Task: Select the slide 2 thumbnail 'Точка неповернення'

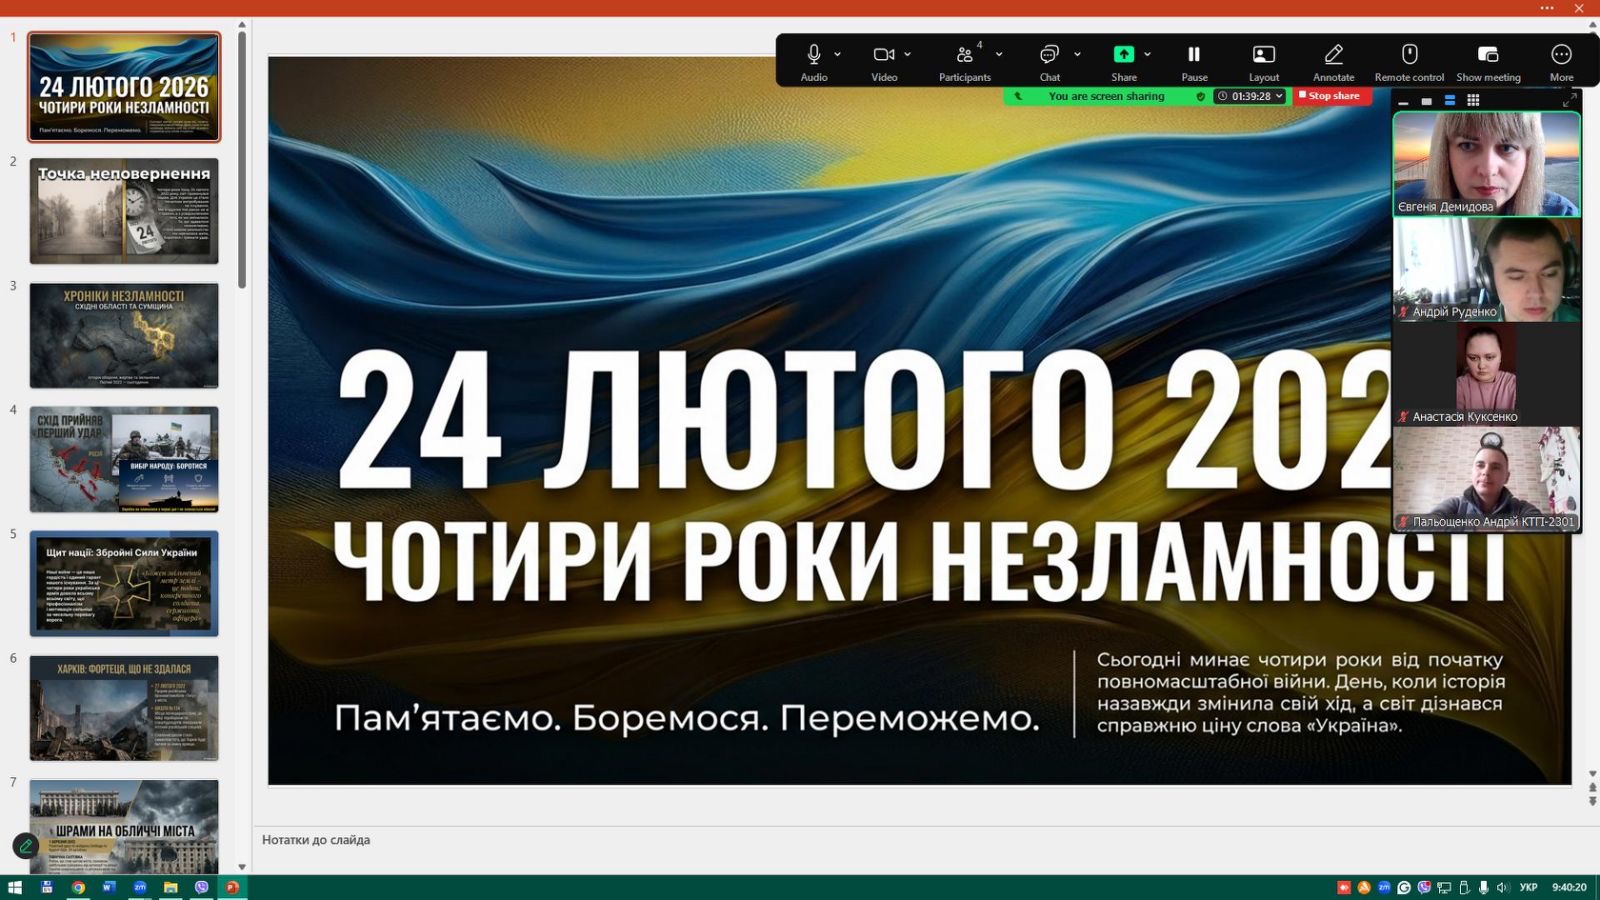Action: [x=124, y=211]
